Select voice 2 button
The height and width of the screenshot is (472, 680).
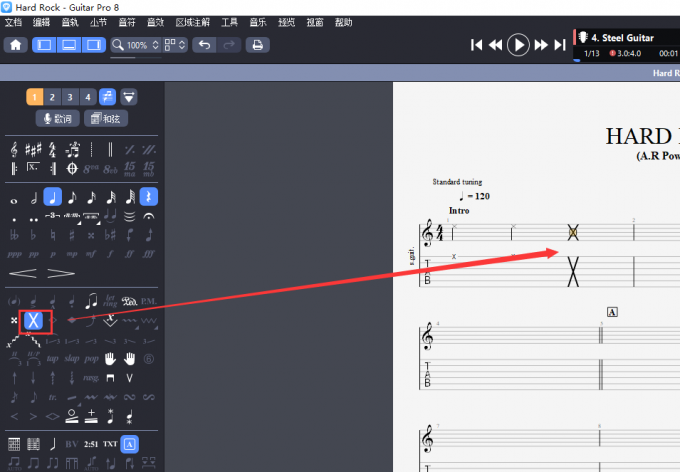(52, 97)
